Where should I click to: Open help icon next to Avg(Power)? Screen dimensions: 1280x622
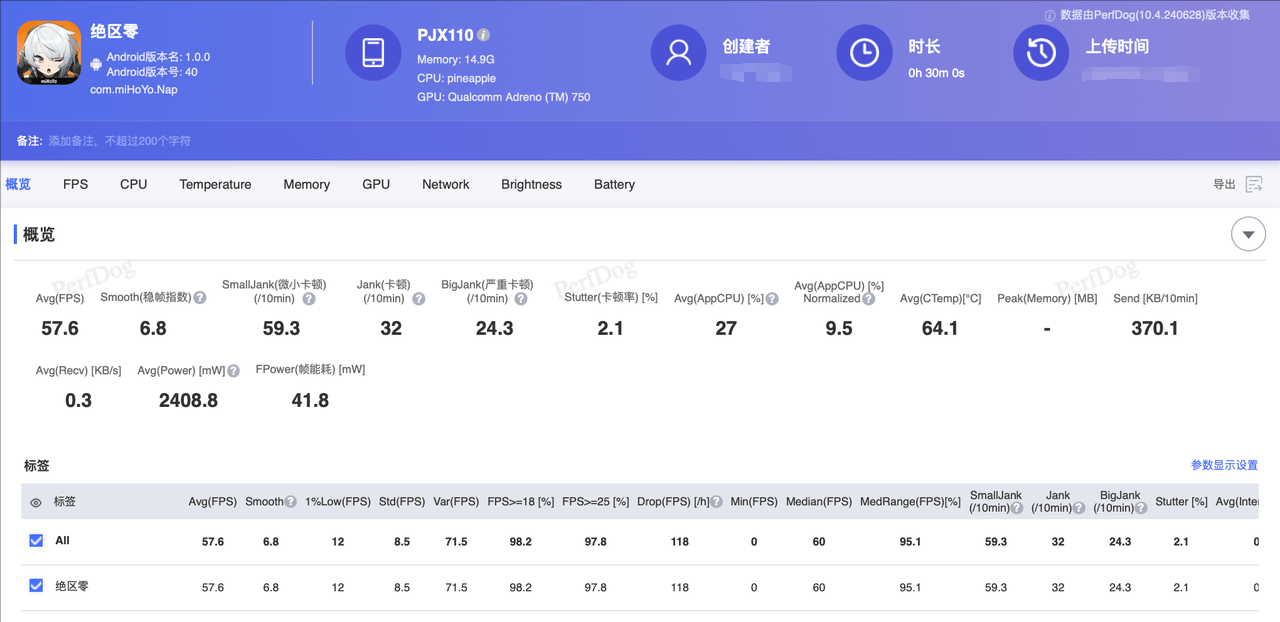click(233, 370)
